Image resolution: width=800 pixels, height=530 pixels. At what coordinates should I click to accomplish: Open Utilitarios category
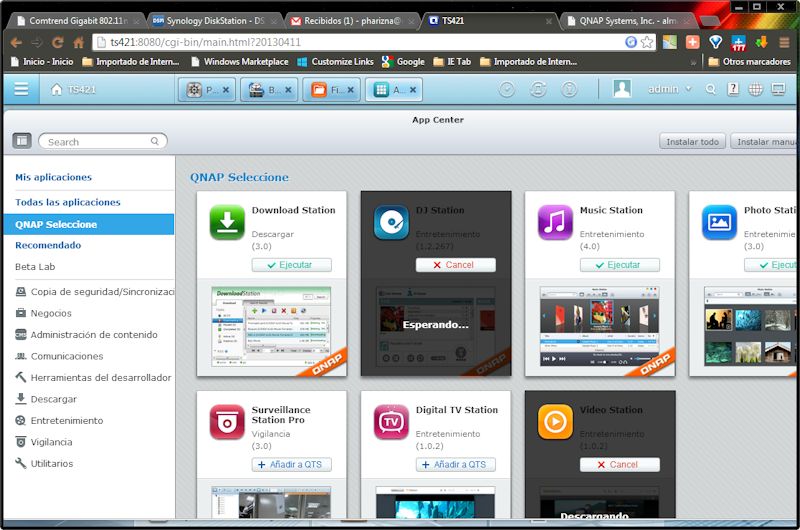44,463
